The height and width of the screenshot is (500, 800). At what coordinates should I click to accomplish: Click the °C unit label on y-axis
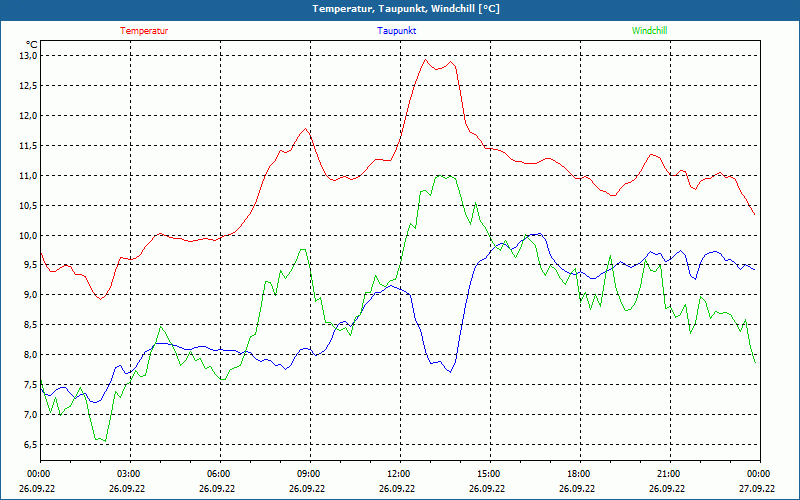pos(32,45)
